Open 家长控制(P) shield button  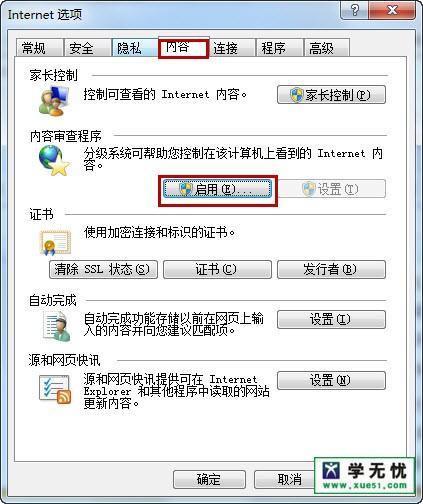(331, 95)
